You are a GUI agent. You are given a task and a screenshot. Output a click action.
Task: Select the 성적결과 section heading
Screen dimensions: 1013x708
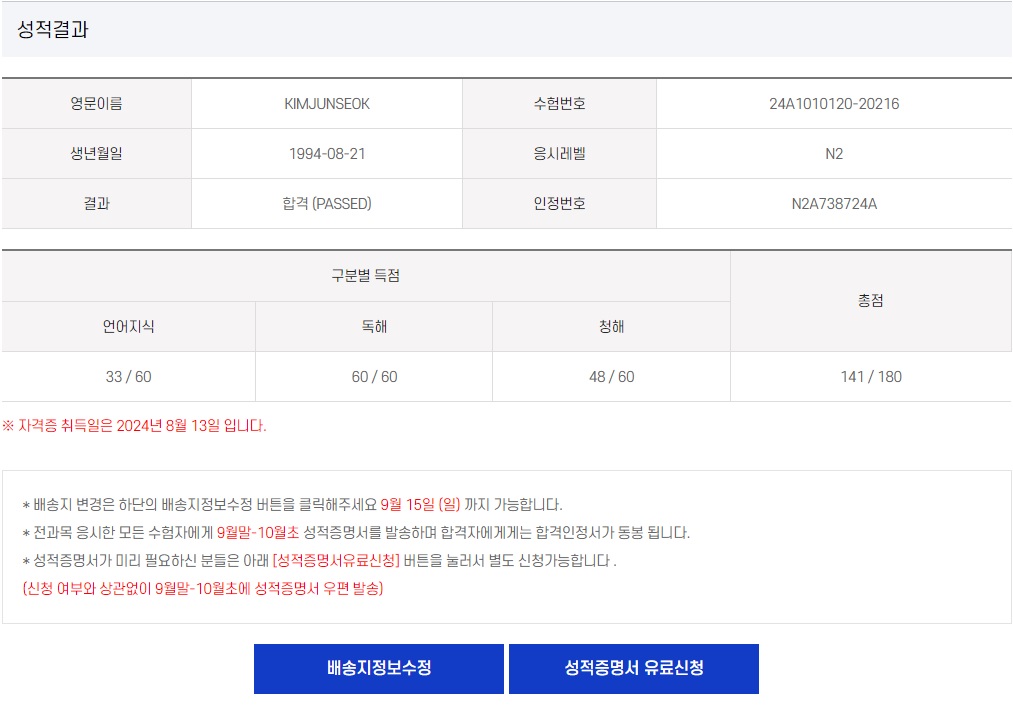pos(53,30)
